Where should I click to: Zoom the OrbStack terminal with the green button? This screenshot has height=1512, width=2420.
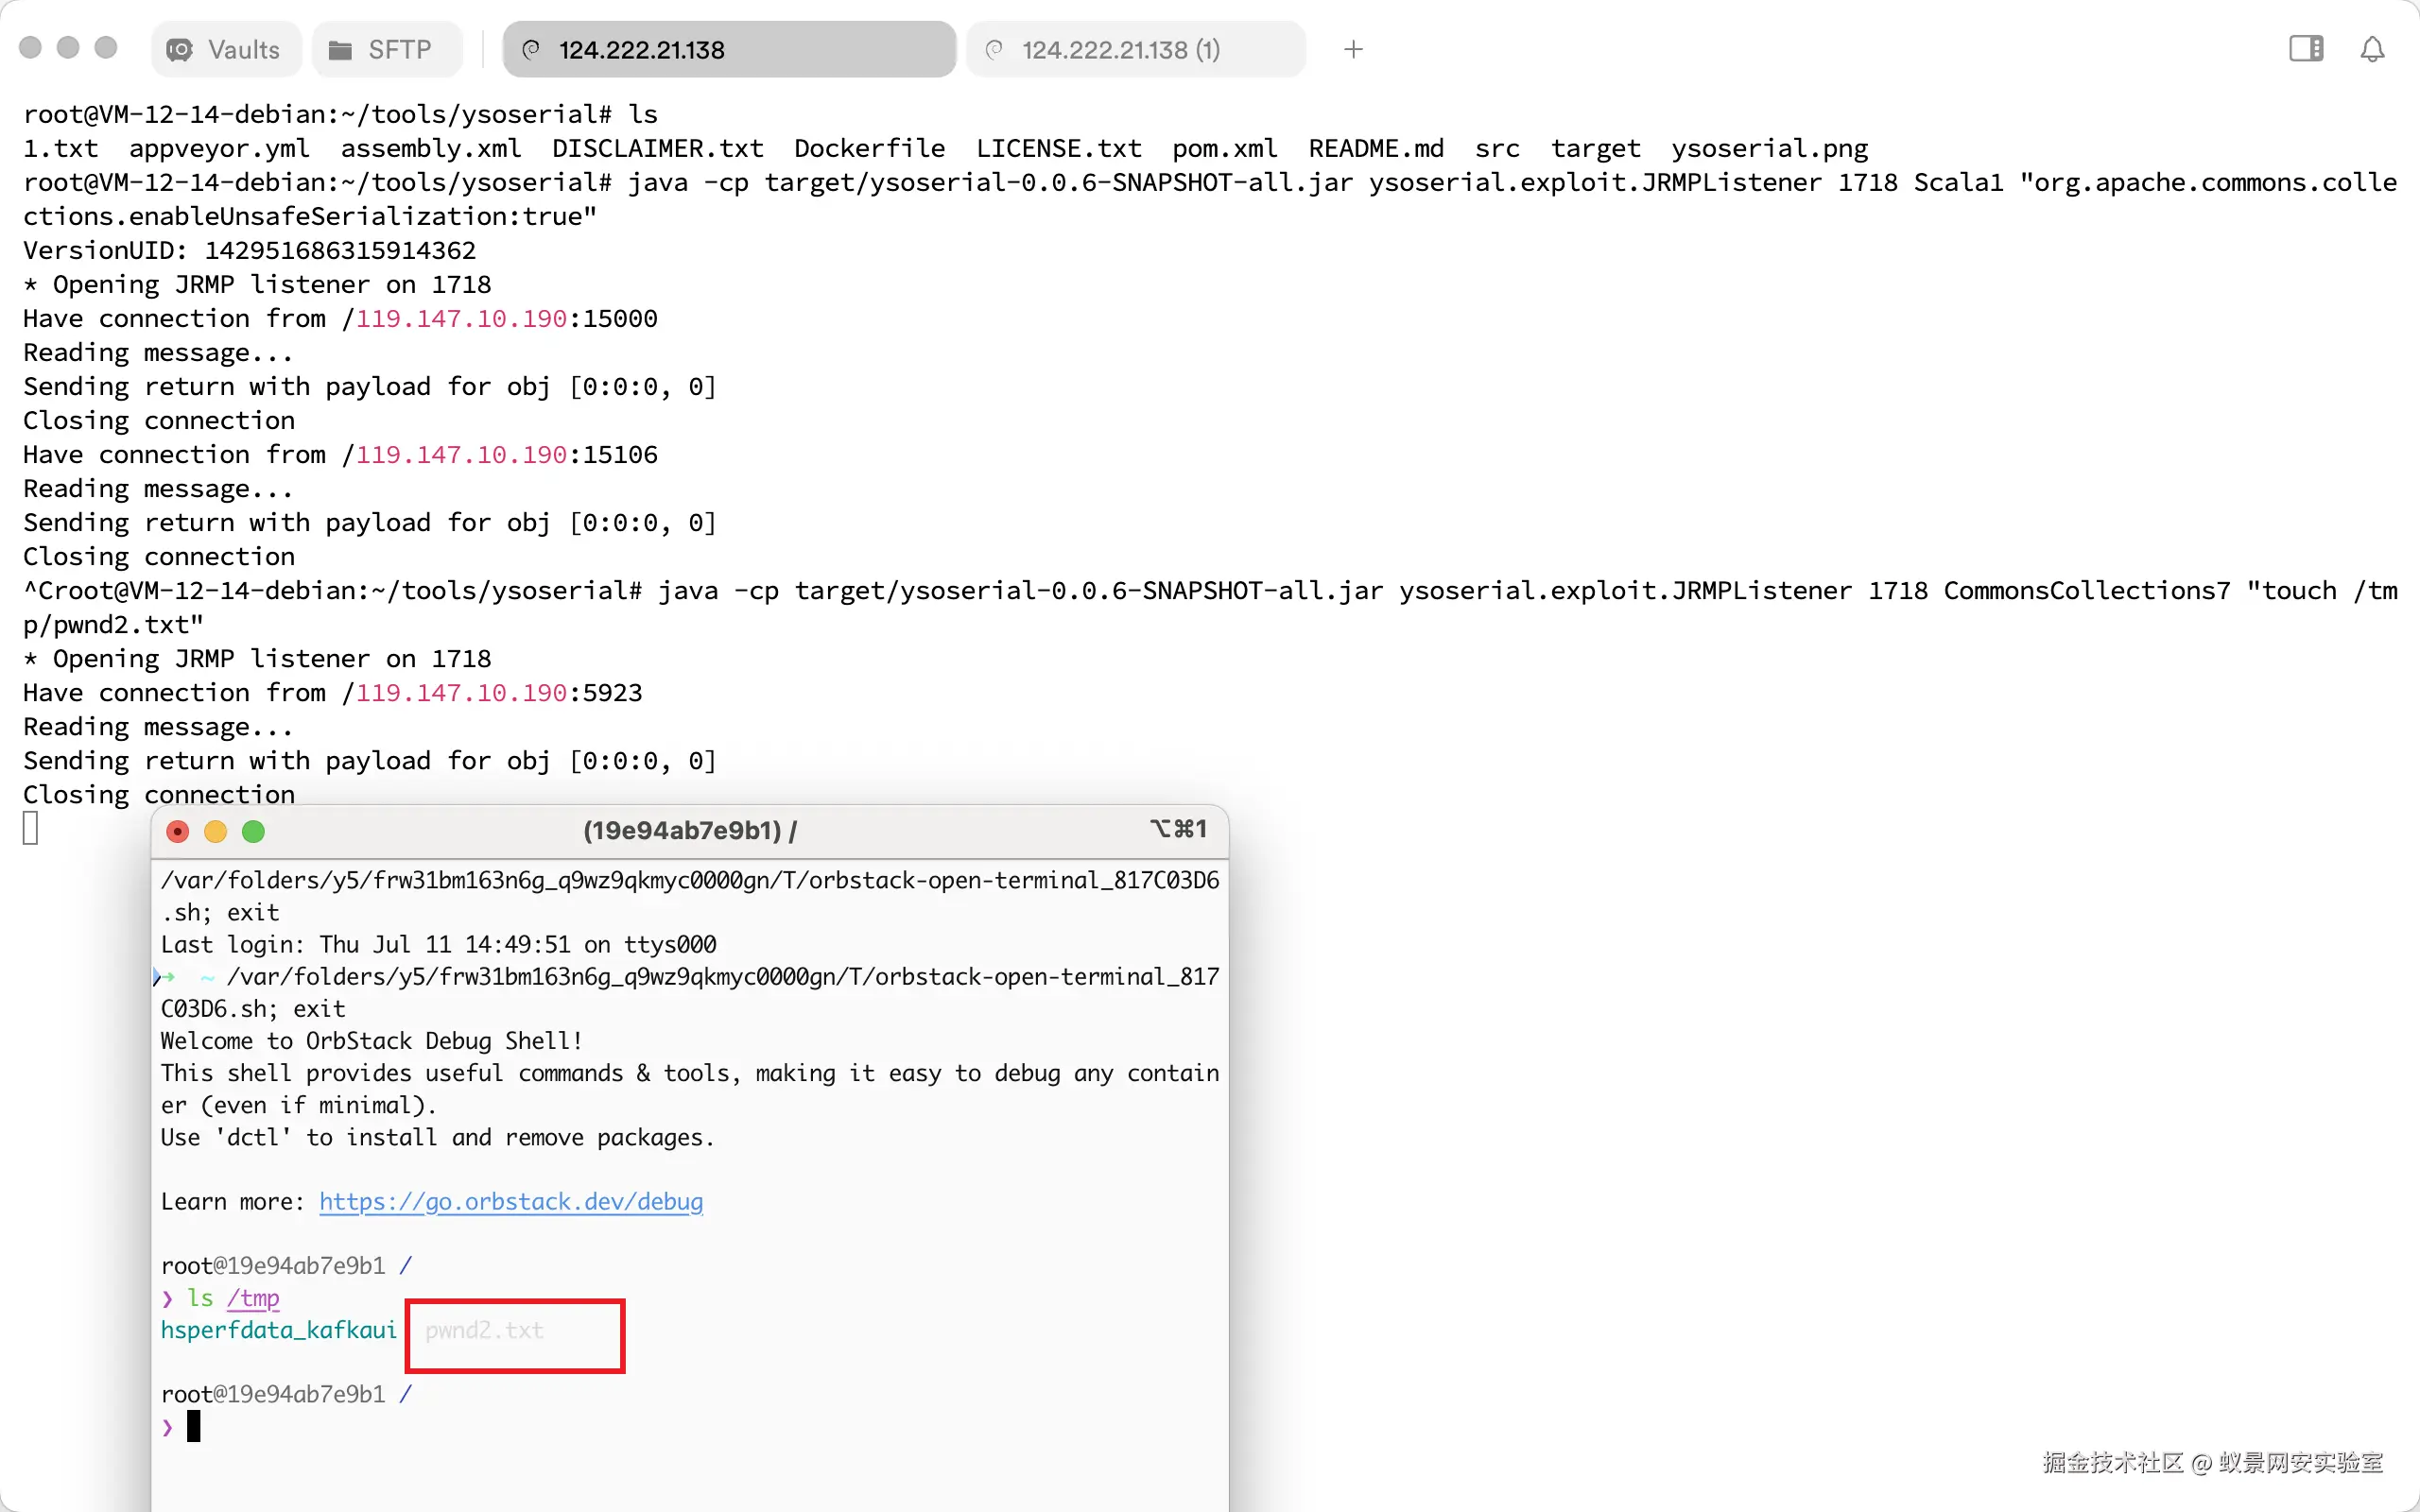(x=253, y=831)
